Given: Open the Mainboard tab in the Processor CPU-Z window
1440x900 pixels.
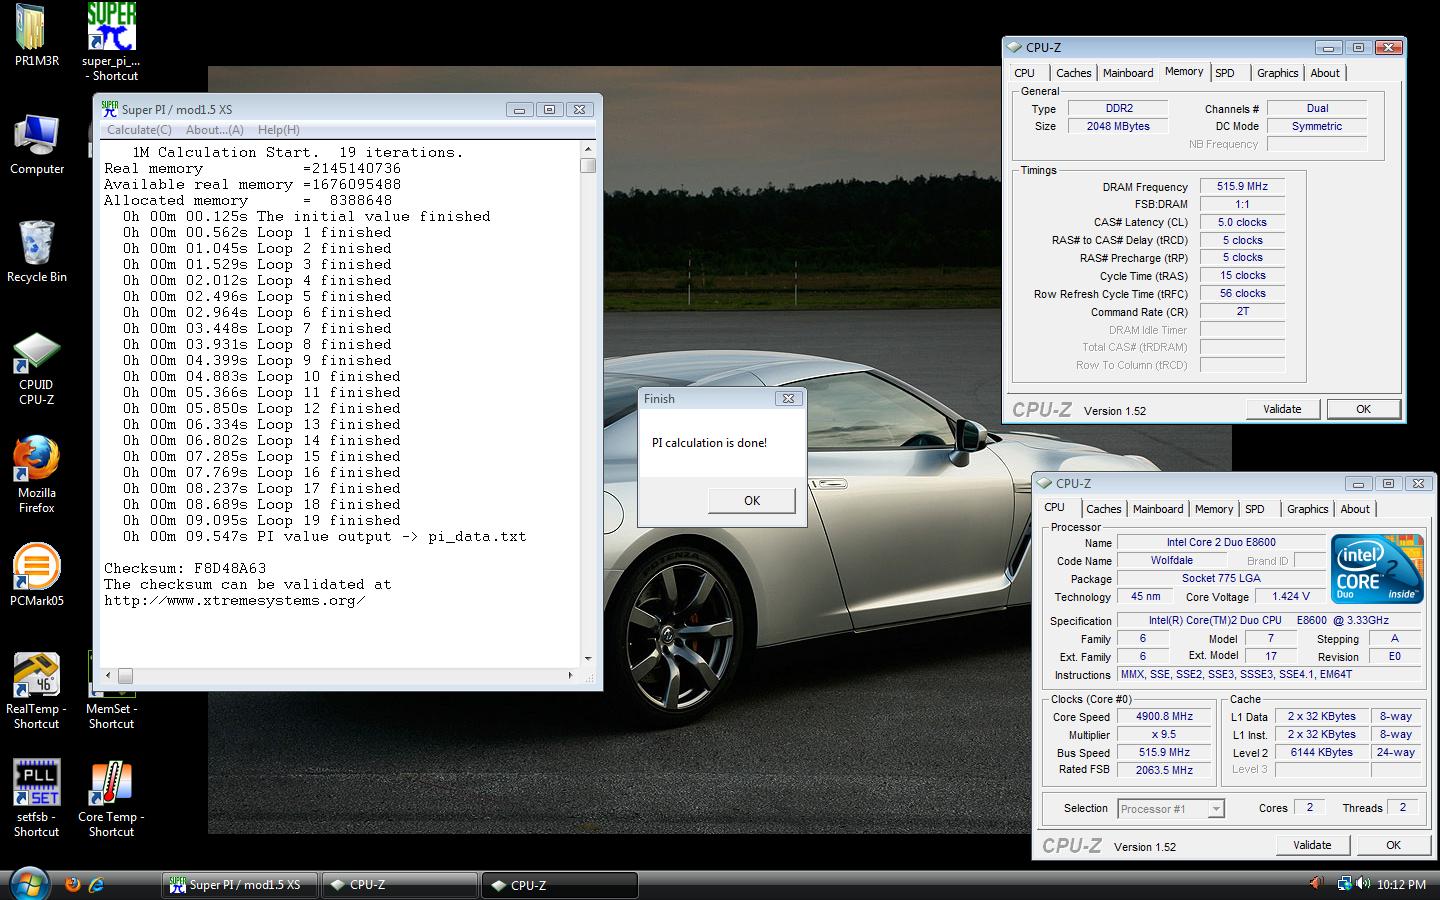Looking at the screenshot, I should (x=1158, y=509).
